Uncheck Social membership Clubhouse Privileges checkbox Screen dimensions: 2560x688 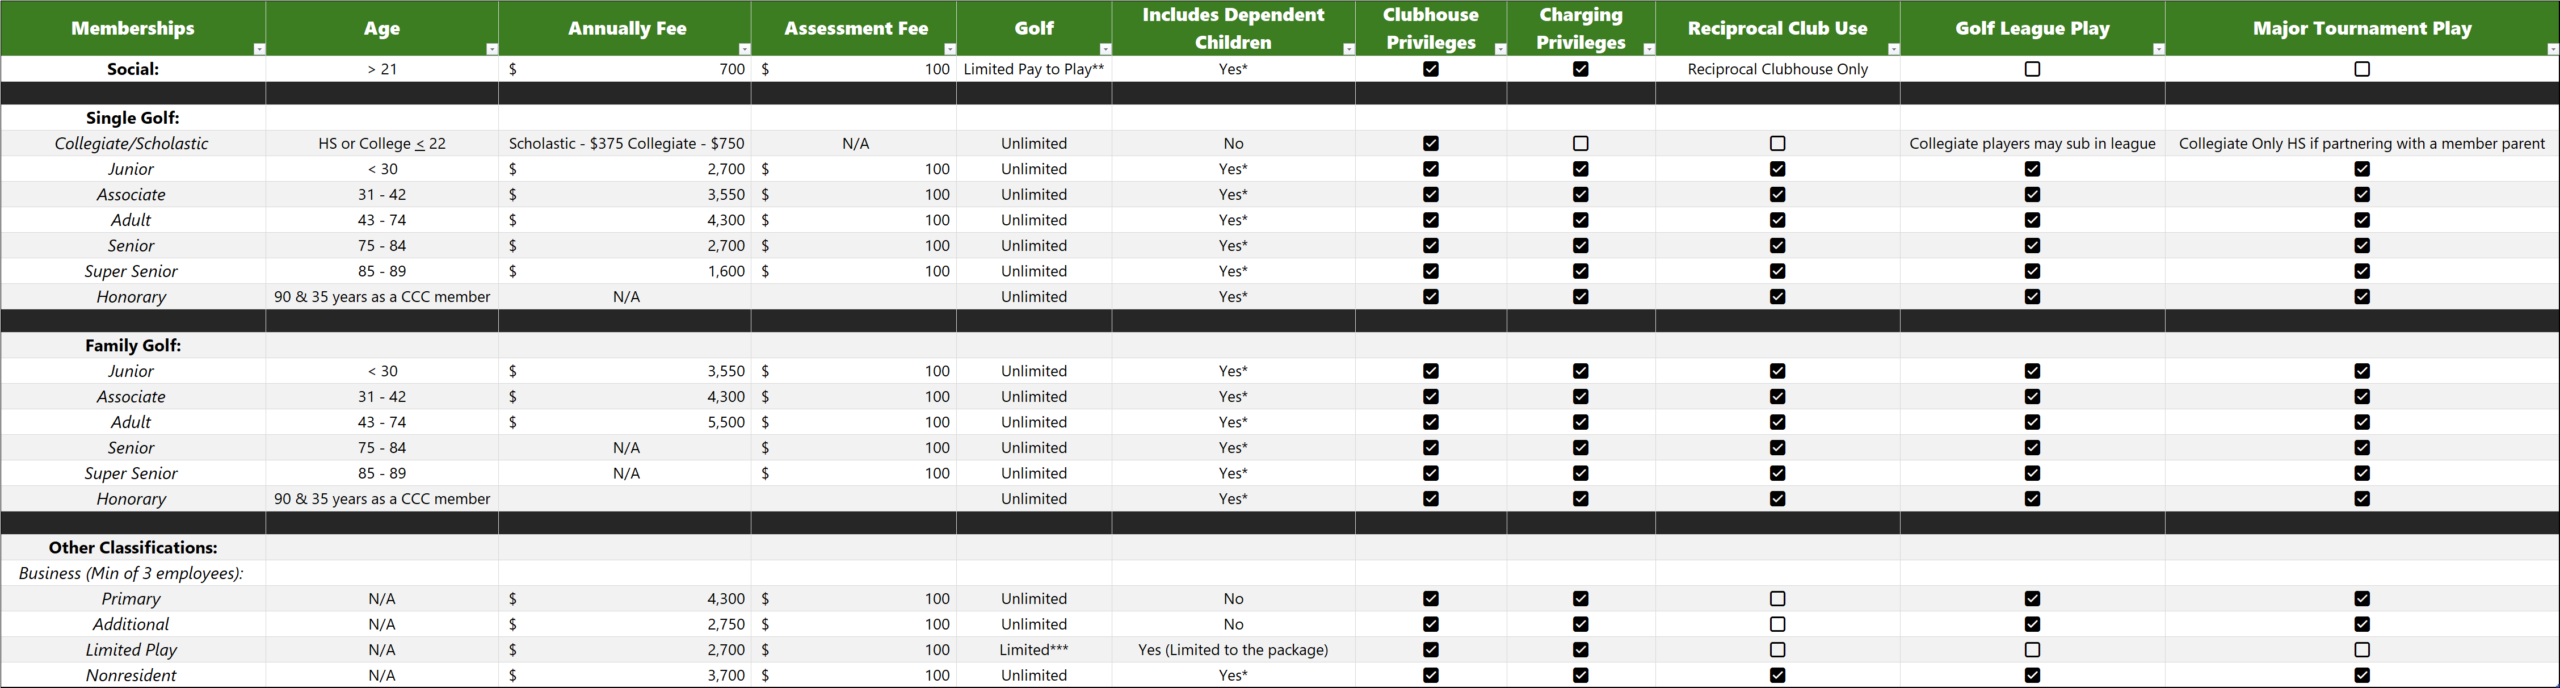click(1431, 69)
